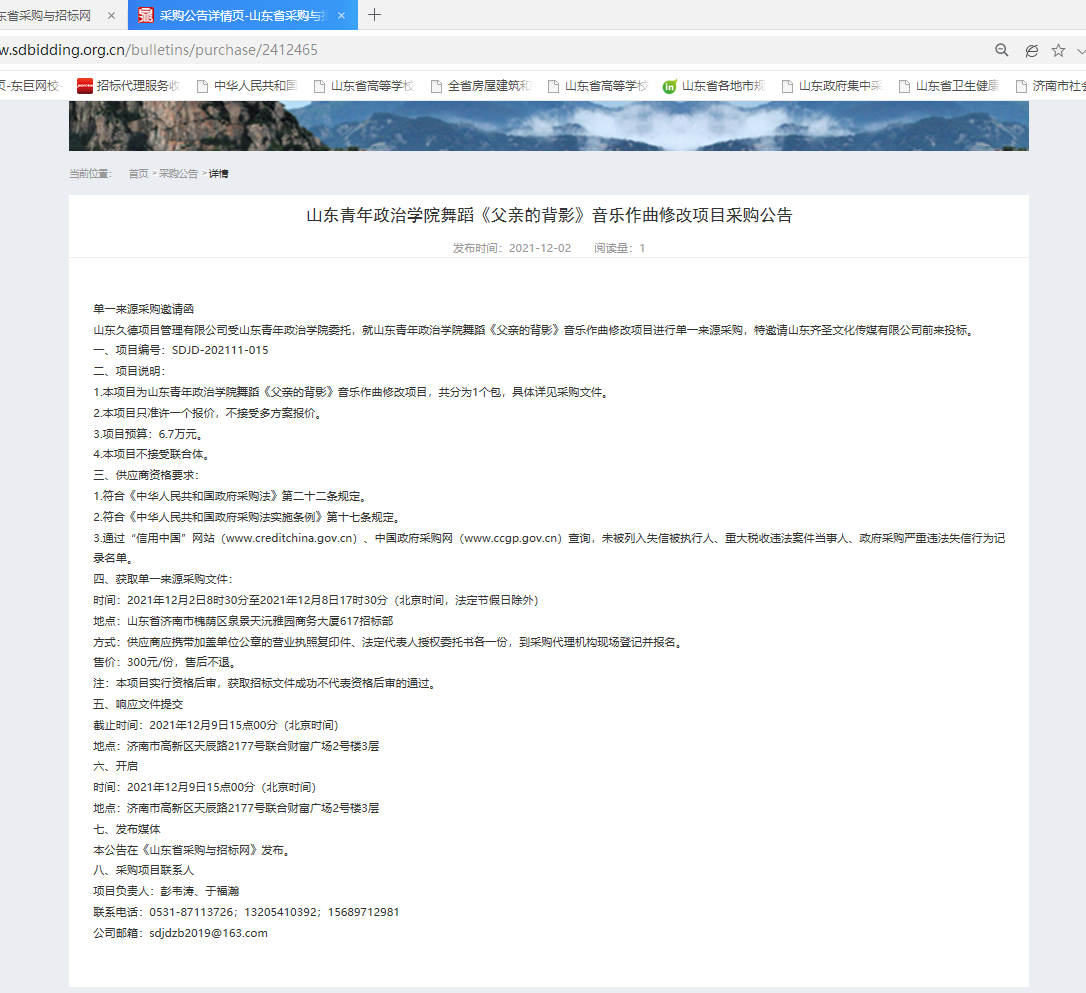
Task: Click the 首页 breadcrumb link
Action: pyautogui.click(x=138, y=174)
